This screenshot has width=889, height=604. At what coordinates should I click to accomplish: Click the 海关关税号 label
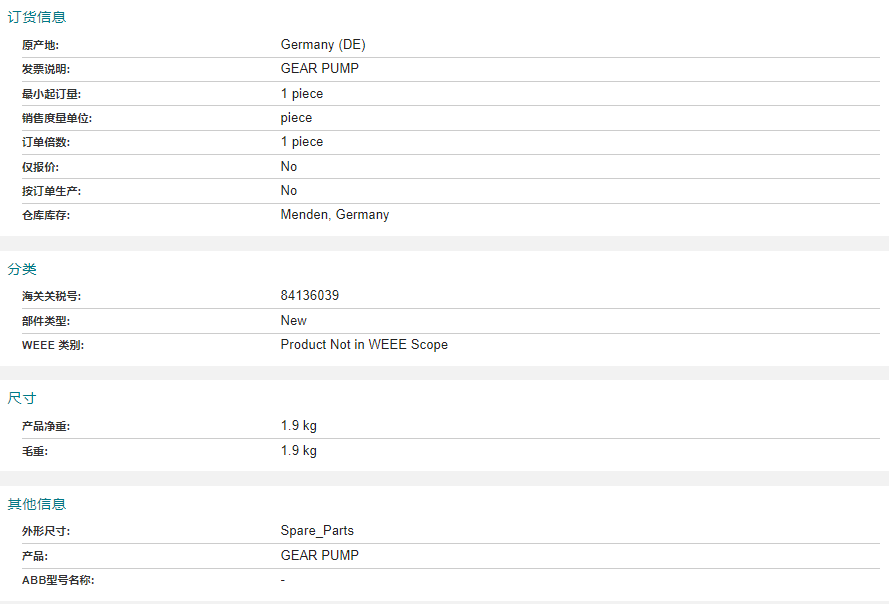52,297
